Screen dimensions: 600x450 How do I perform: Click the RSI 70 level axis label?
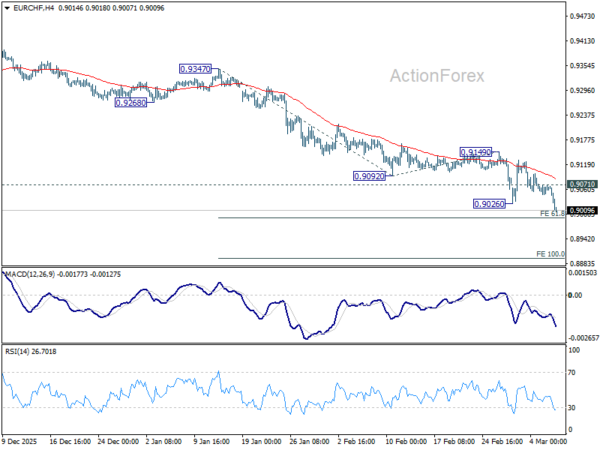point(572,372)
